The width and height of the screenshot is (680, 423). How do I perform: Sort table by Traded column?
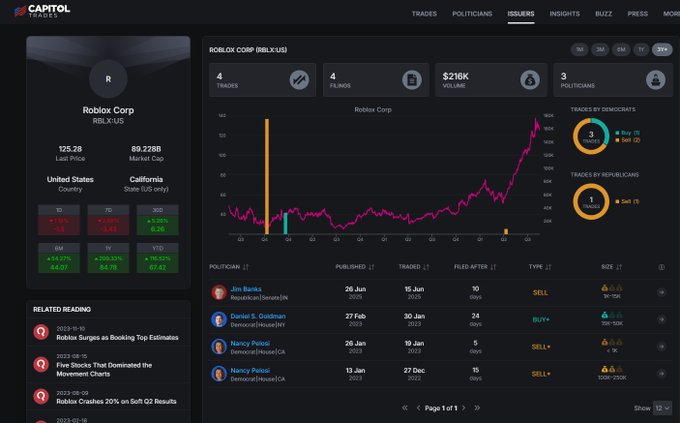pos(414,267)
